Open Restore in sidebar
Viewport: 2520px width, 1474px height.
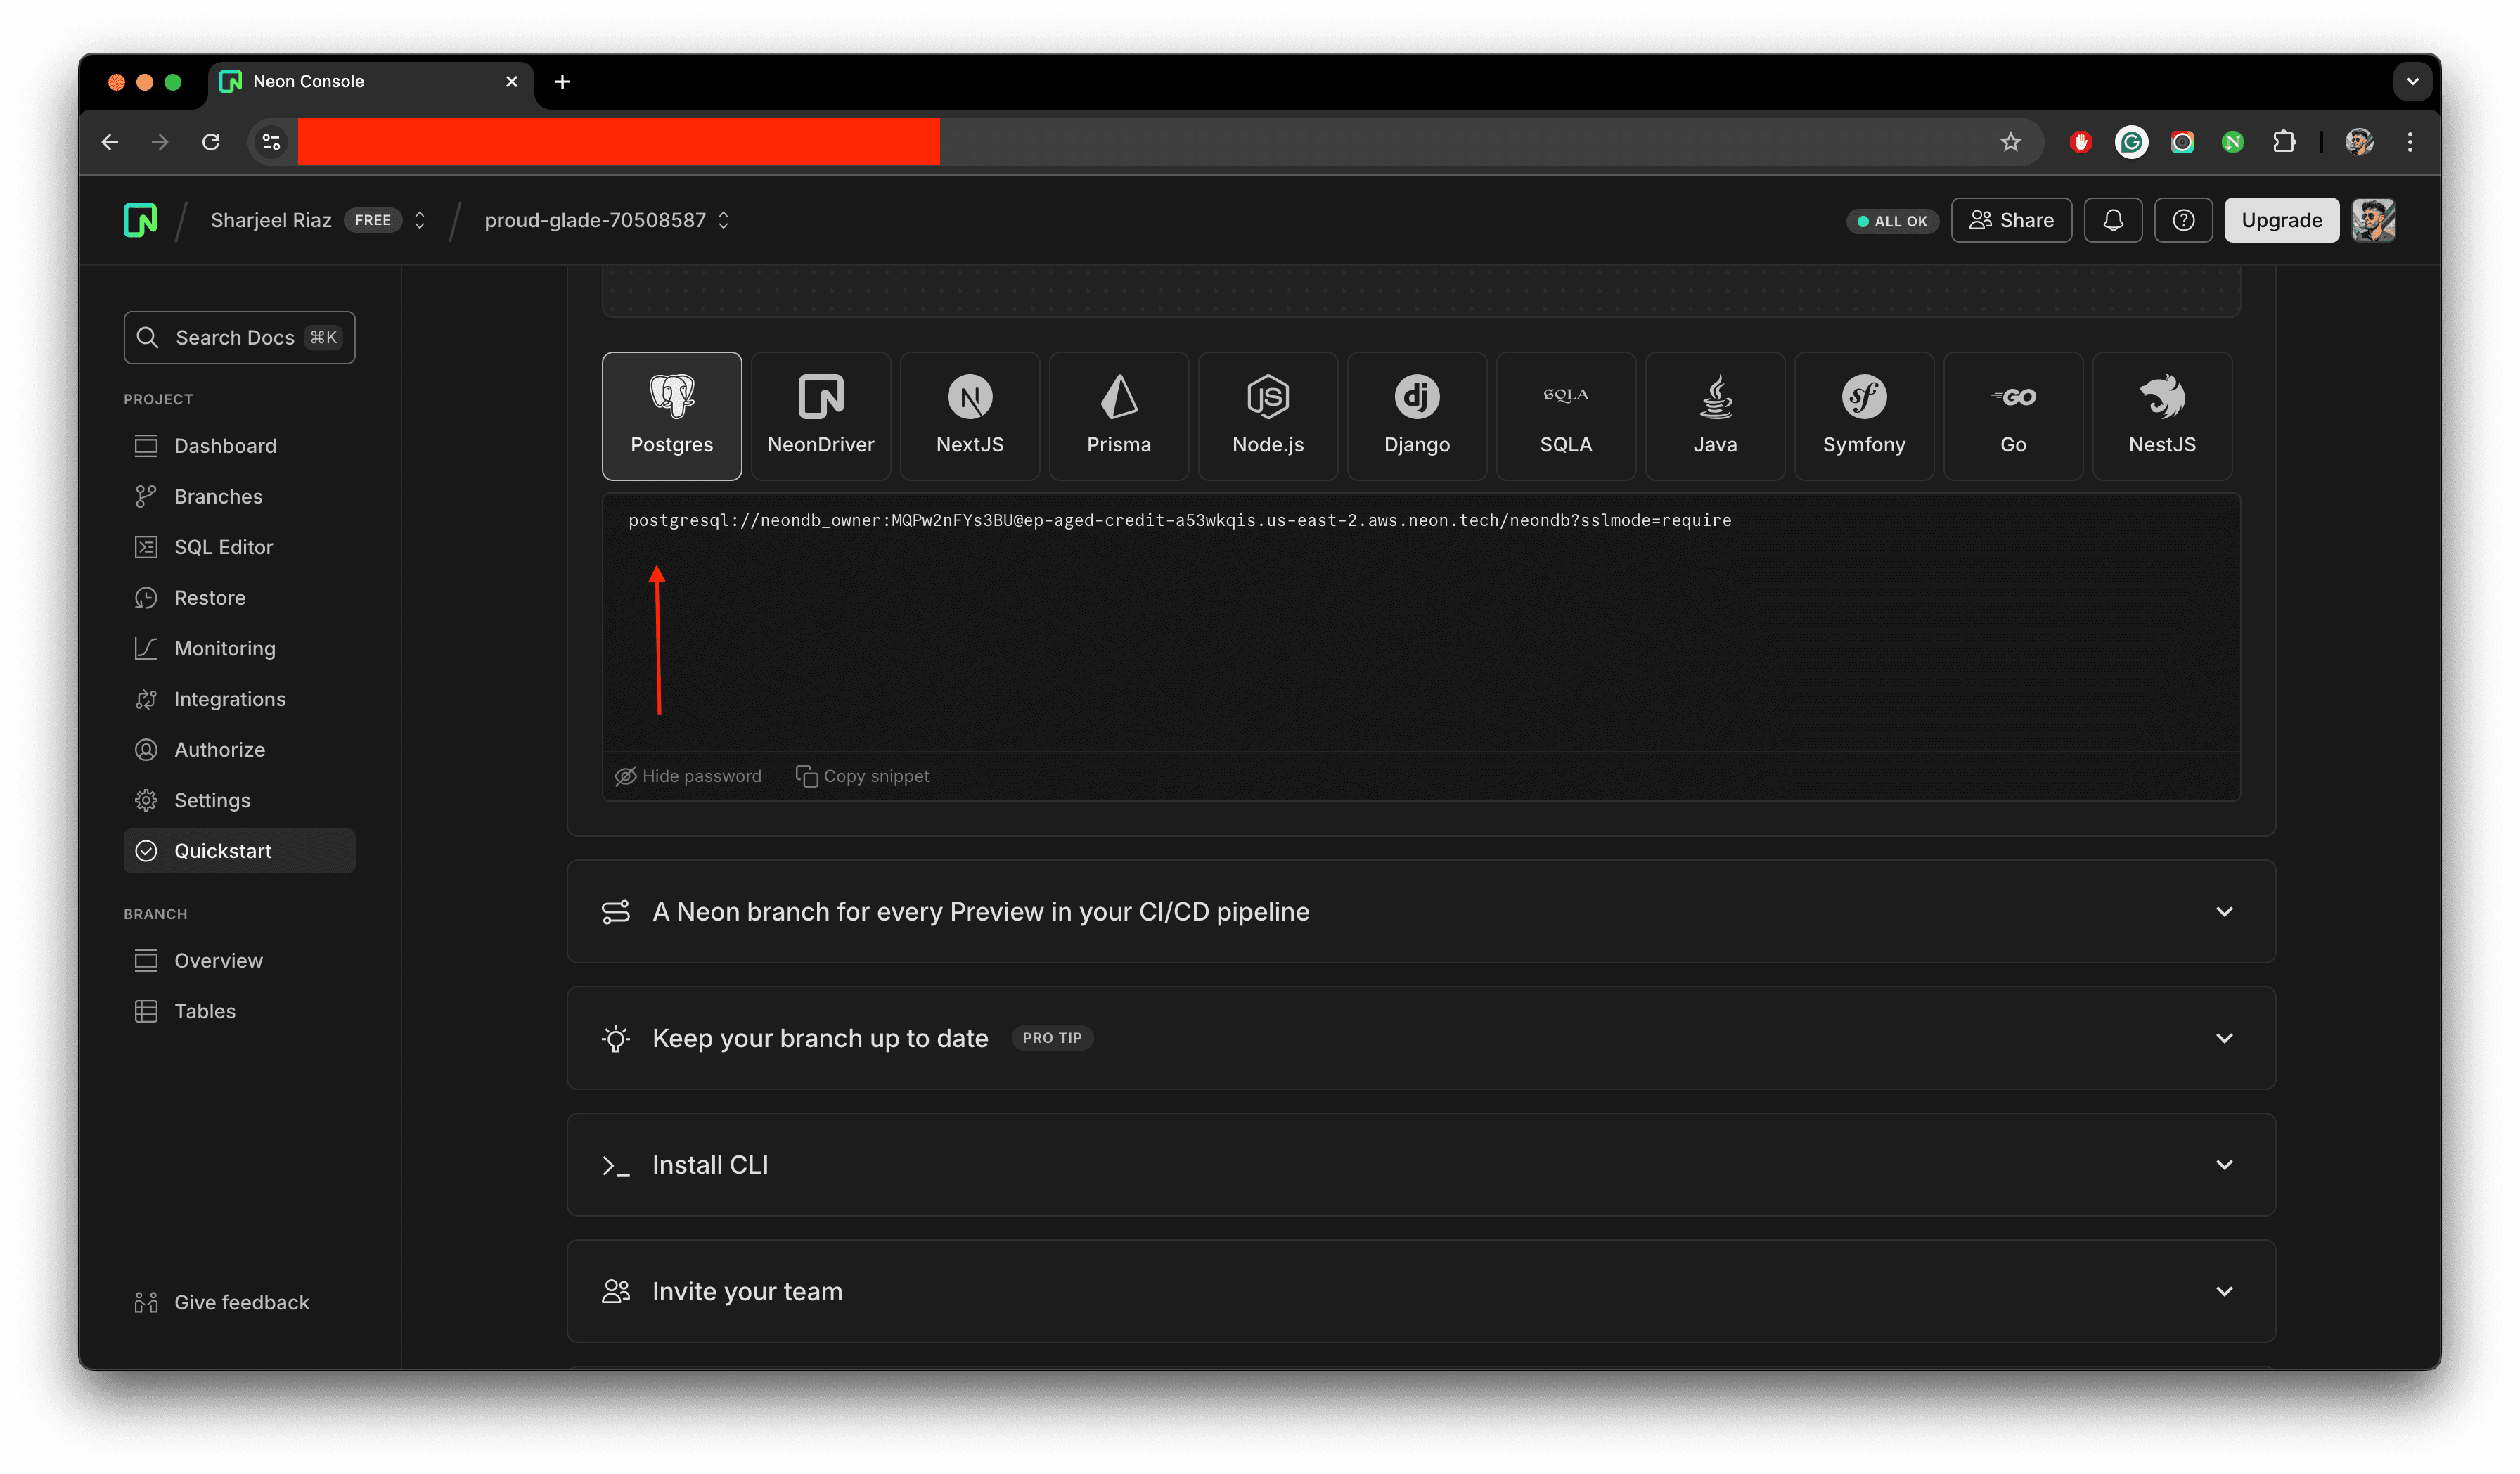click(239, 598)
